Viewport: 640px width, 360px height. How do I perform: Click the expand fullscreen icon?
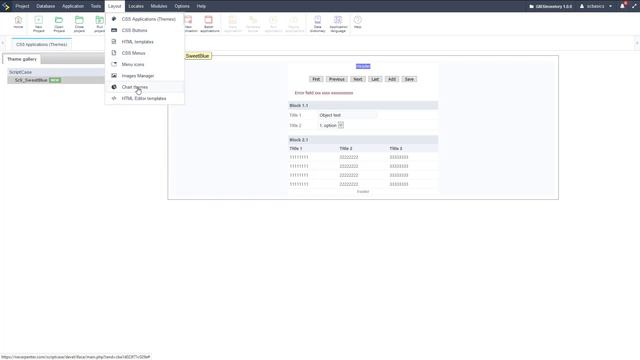point(634,6)
